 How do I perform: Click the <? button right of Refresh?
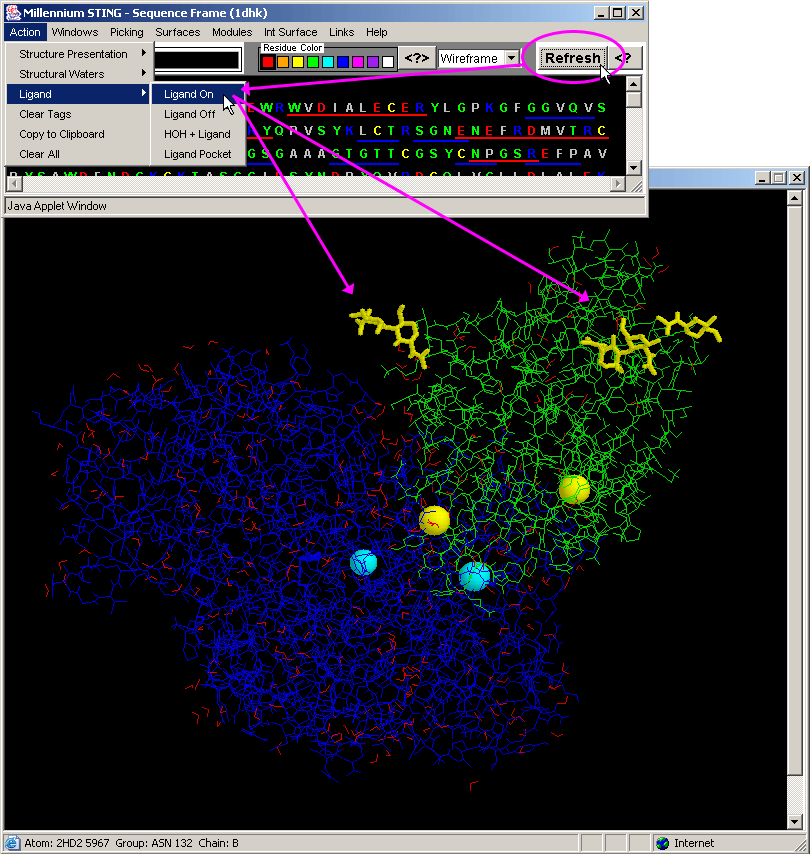point(623,58)
